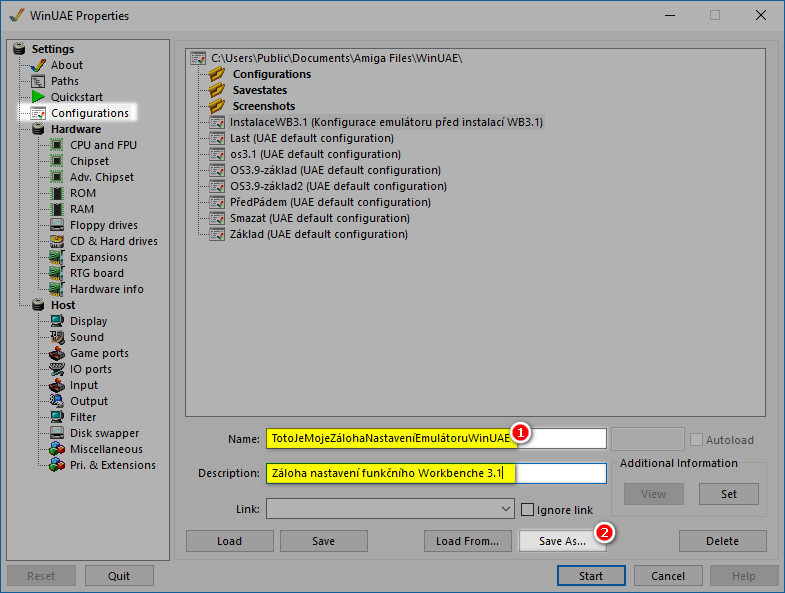Open Disk swapper icon

pos(57,433)
